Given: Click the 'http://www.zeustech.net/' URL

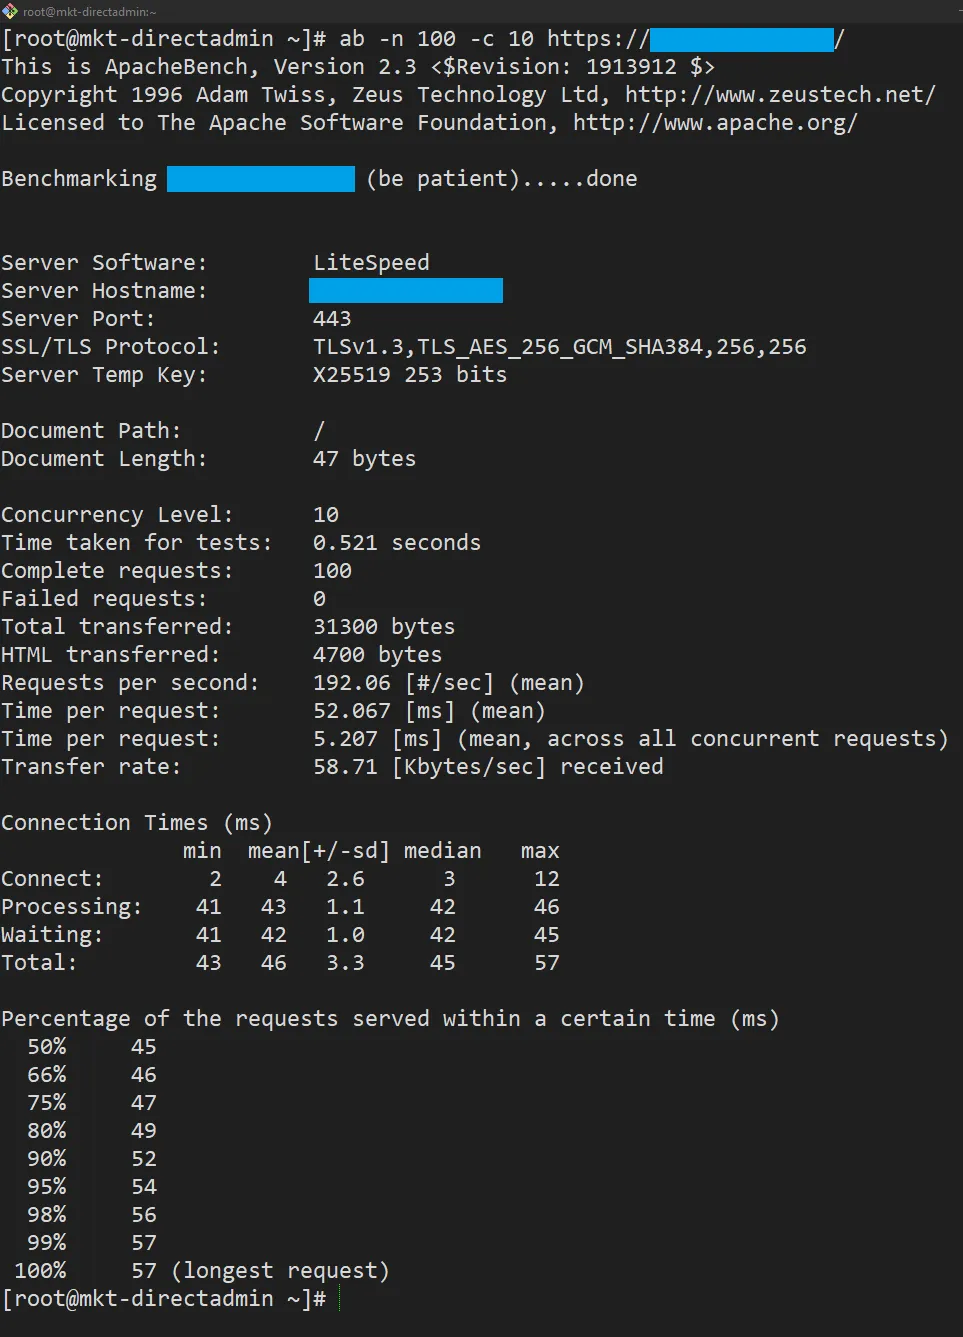Looking at the screenshot, I should pyautogui.click(x=781, y=95).
